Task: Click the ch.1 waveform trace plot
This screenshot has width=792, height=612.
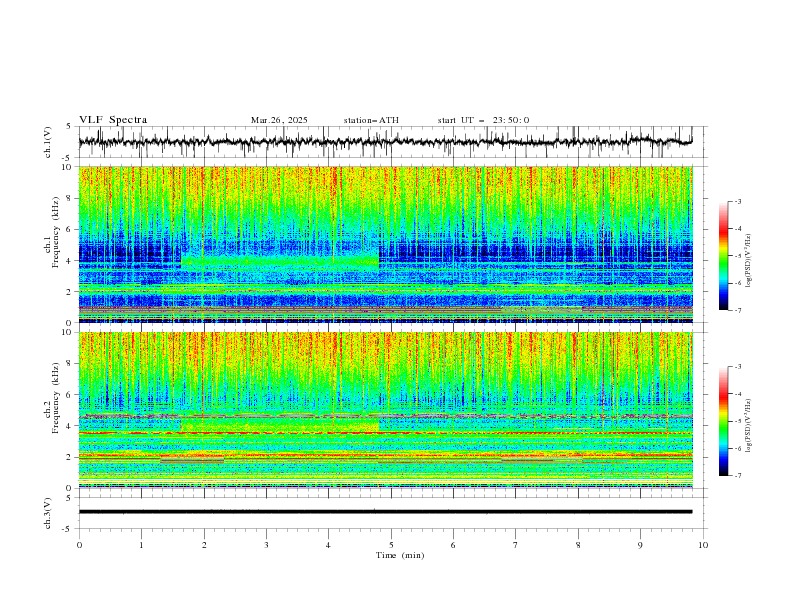Action: click(x=385, y=142)
